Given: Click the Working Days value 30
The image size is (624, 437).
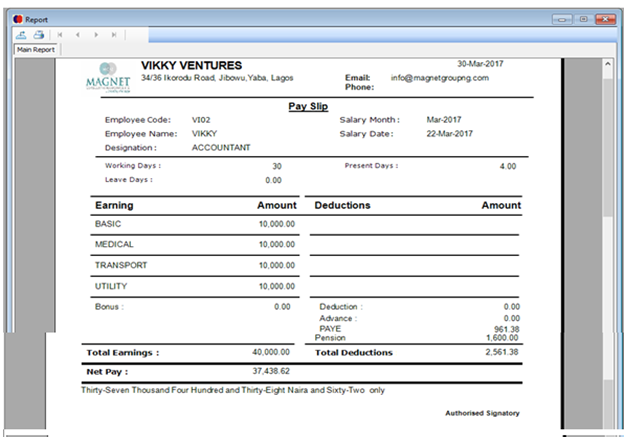Looking at the screenshot, I should 277,166.
